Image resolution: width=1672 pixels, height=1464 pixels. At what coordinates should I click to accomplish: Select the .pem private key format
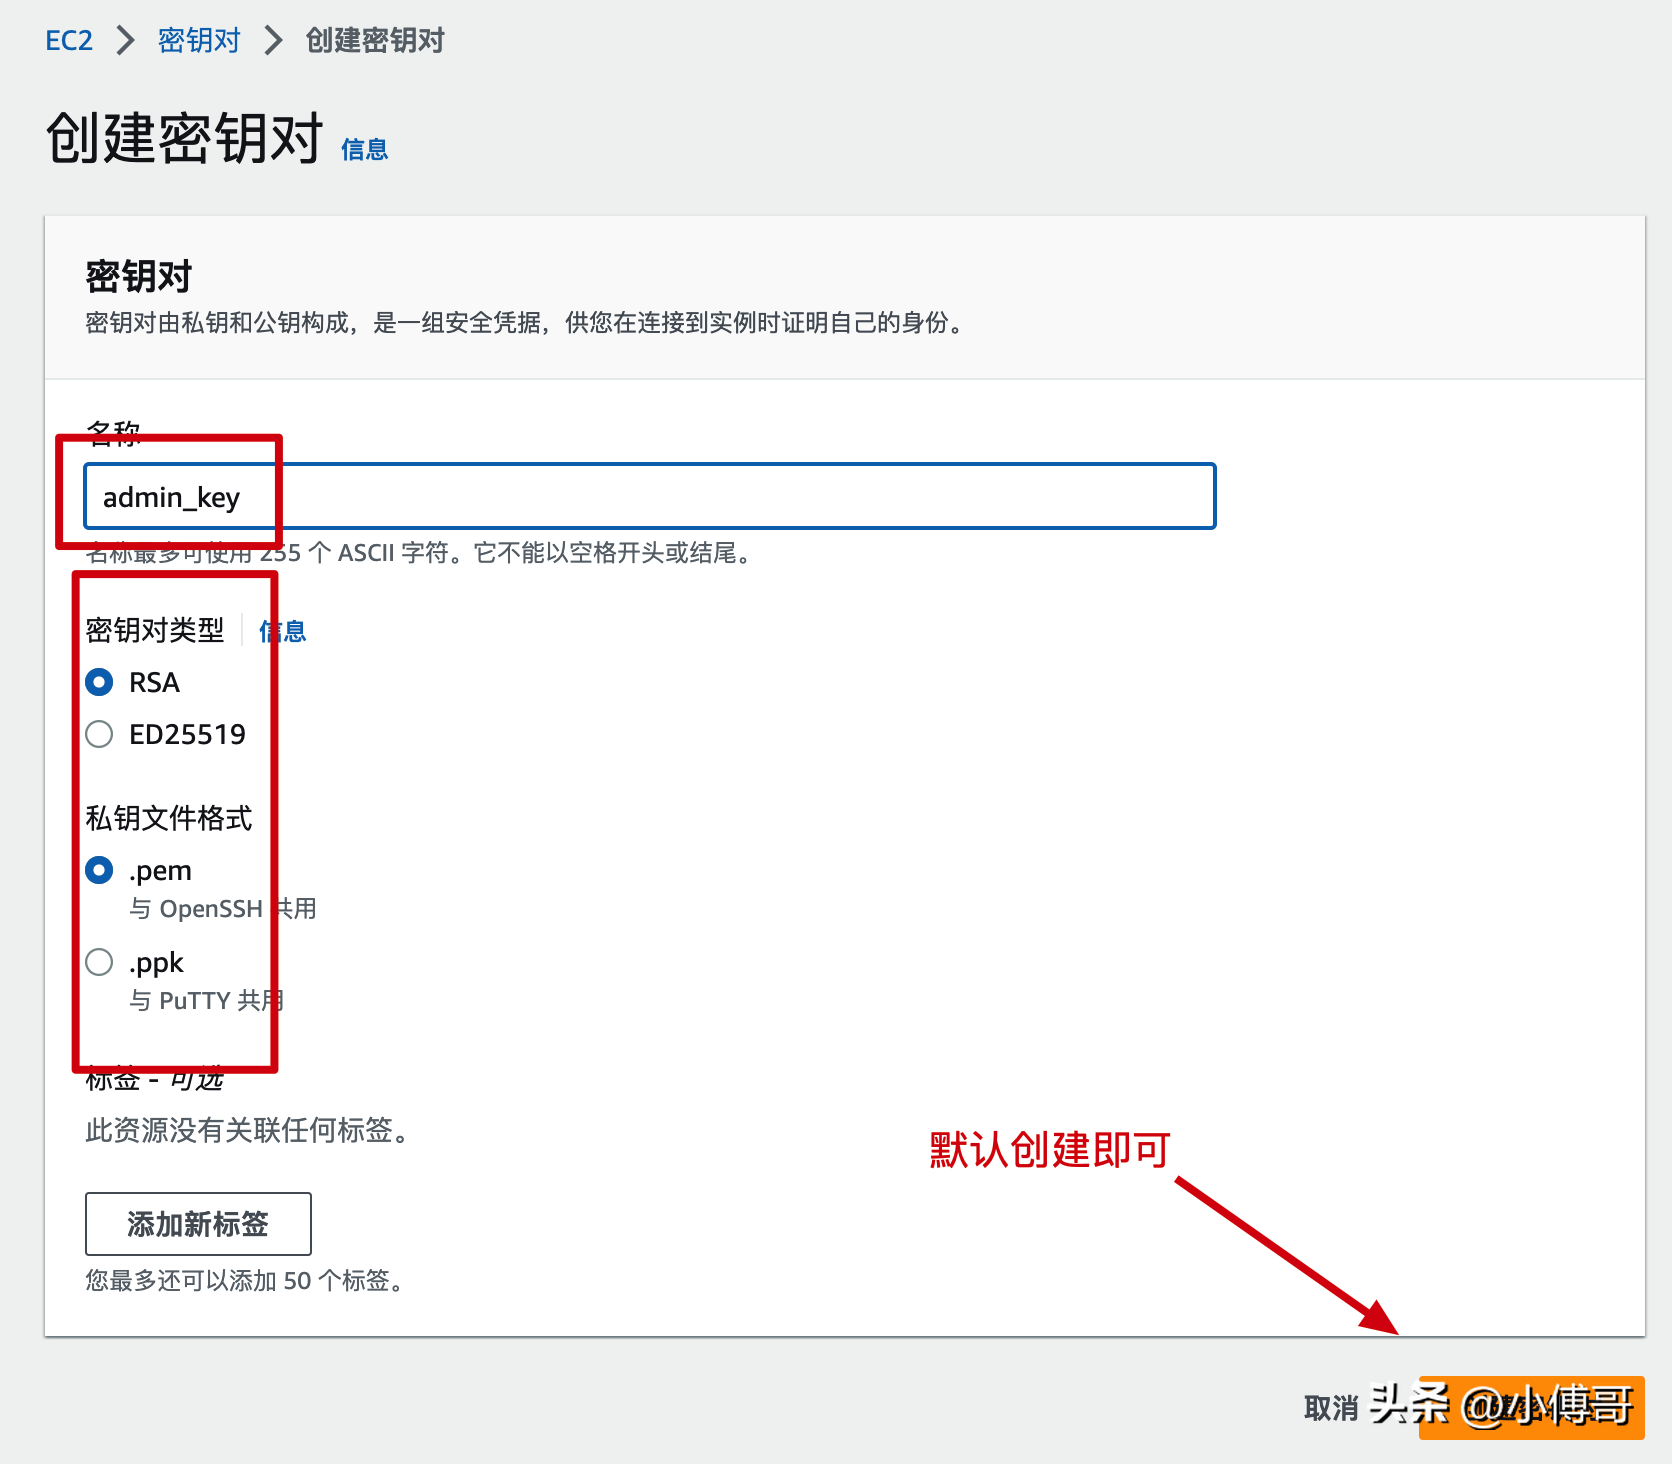(x=99, y=870)
